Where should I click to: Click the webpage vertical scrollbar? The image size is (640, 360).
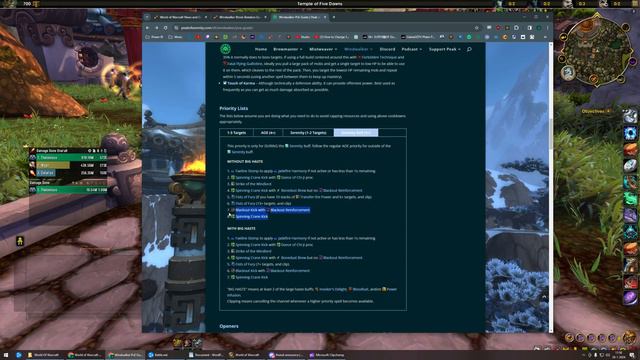[x=551, y=134]
